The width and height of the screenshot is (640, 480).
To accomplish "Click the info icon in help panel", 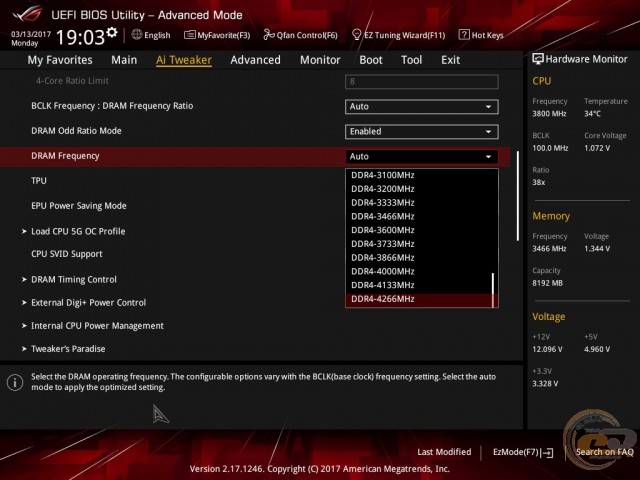I will tap(15, 382).
